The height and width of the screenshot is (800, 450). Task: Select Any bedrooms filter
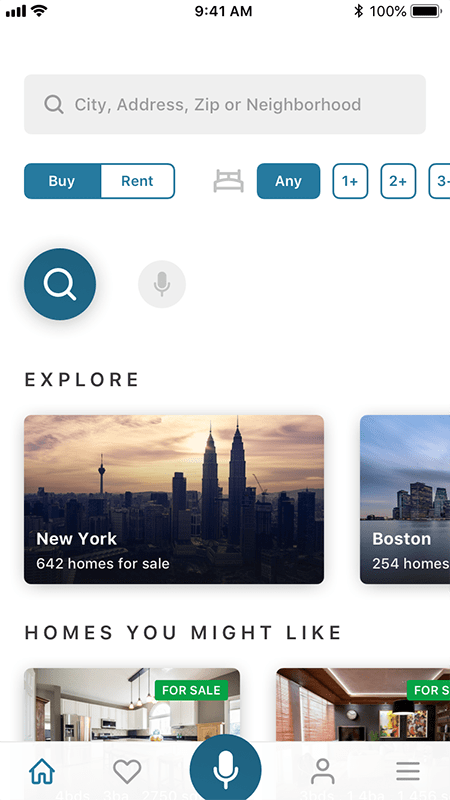pos(288,181)
